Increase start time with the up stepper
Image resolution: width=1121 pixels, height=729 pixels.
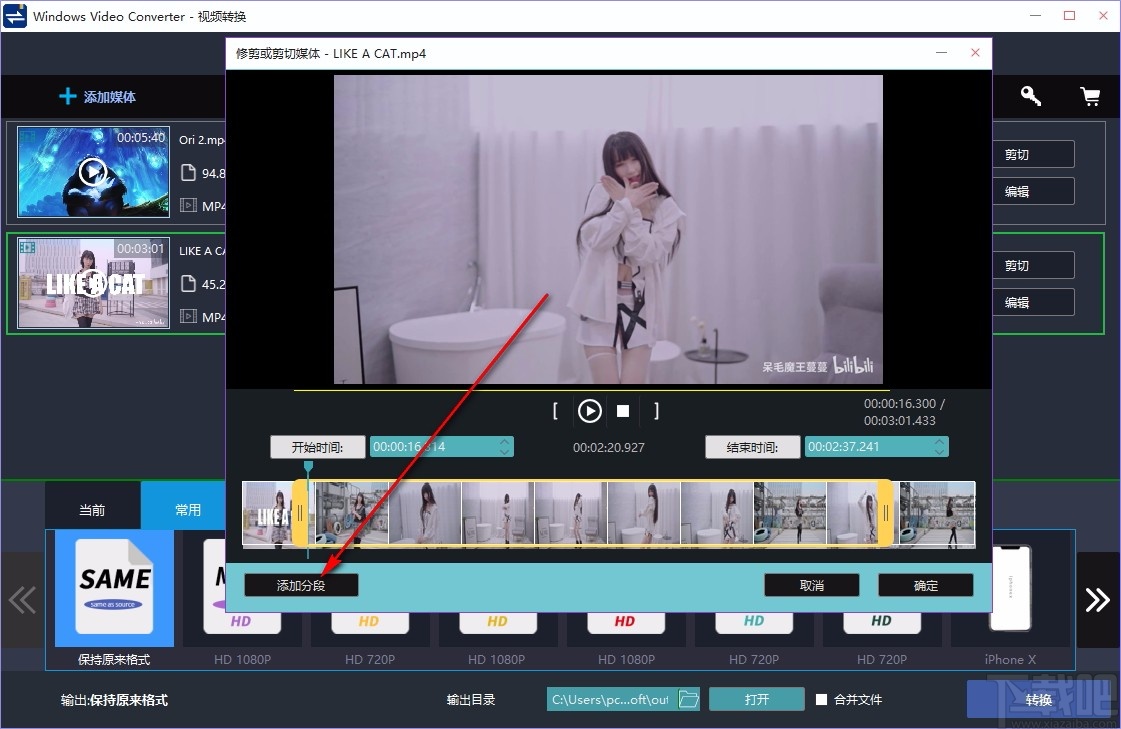tap(505, 442)
